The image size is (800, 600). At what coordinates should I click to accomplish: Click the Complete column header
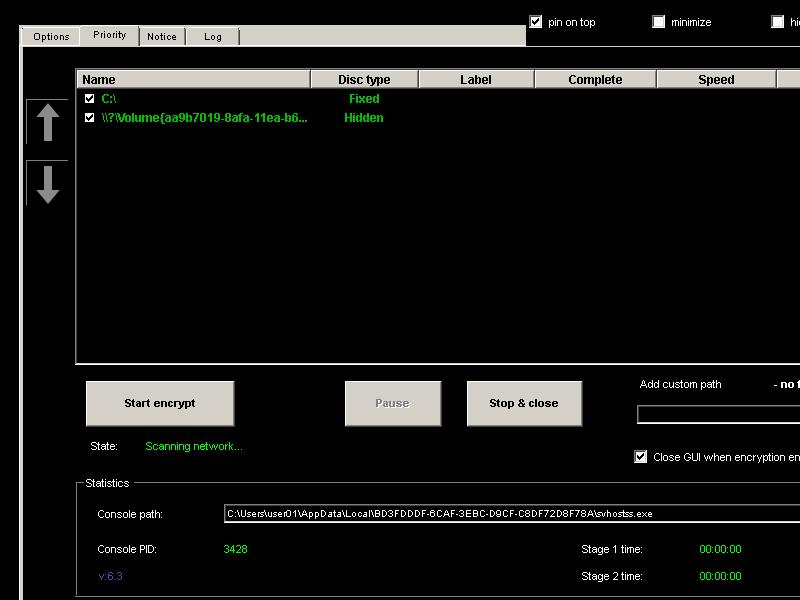coord(595,80)
